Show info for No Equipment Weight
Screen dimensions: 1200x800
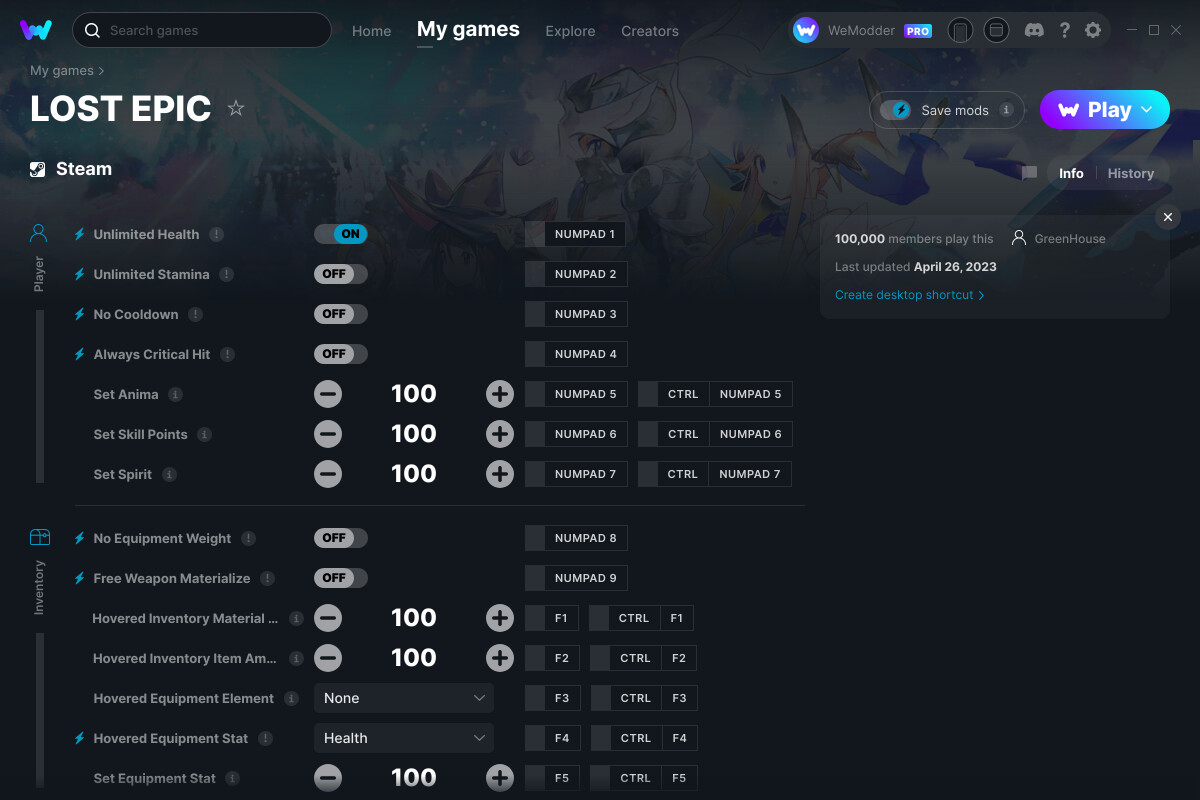click(248, 538)
